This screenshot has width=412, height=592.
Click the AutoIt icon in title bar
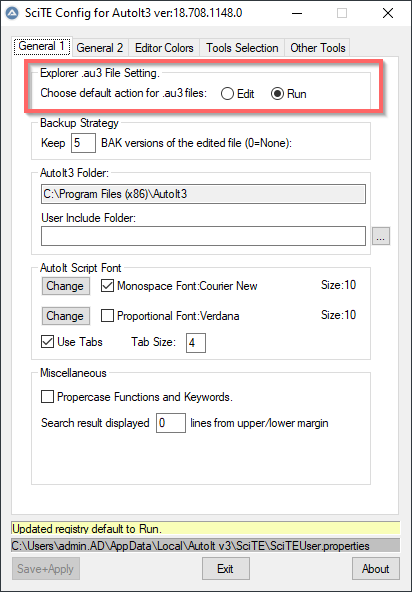point(12,14)
